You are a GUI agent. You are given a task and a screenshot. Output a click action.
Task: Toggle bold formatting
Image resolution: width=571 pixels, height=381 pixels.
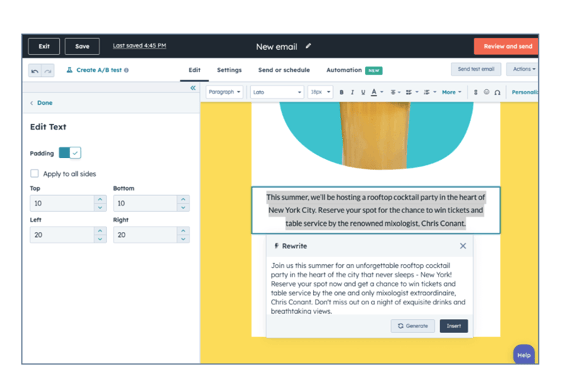pyautogui.click(x=341, y=92)
